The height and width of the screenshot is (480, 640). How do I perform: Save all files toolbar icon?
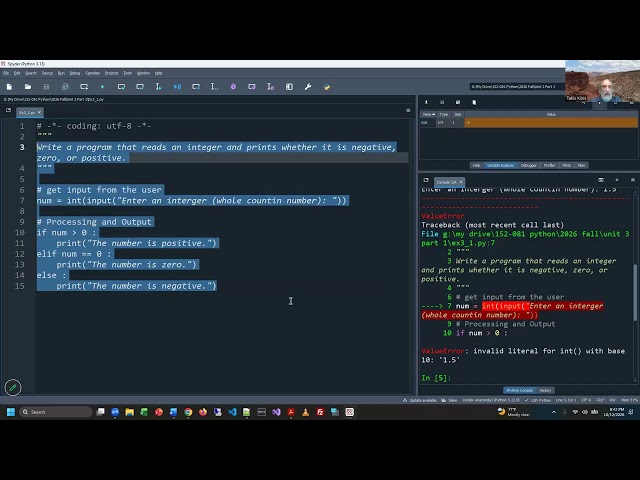65,87
